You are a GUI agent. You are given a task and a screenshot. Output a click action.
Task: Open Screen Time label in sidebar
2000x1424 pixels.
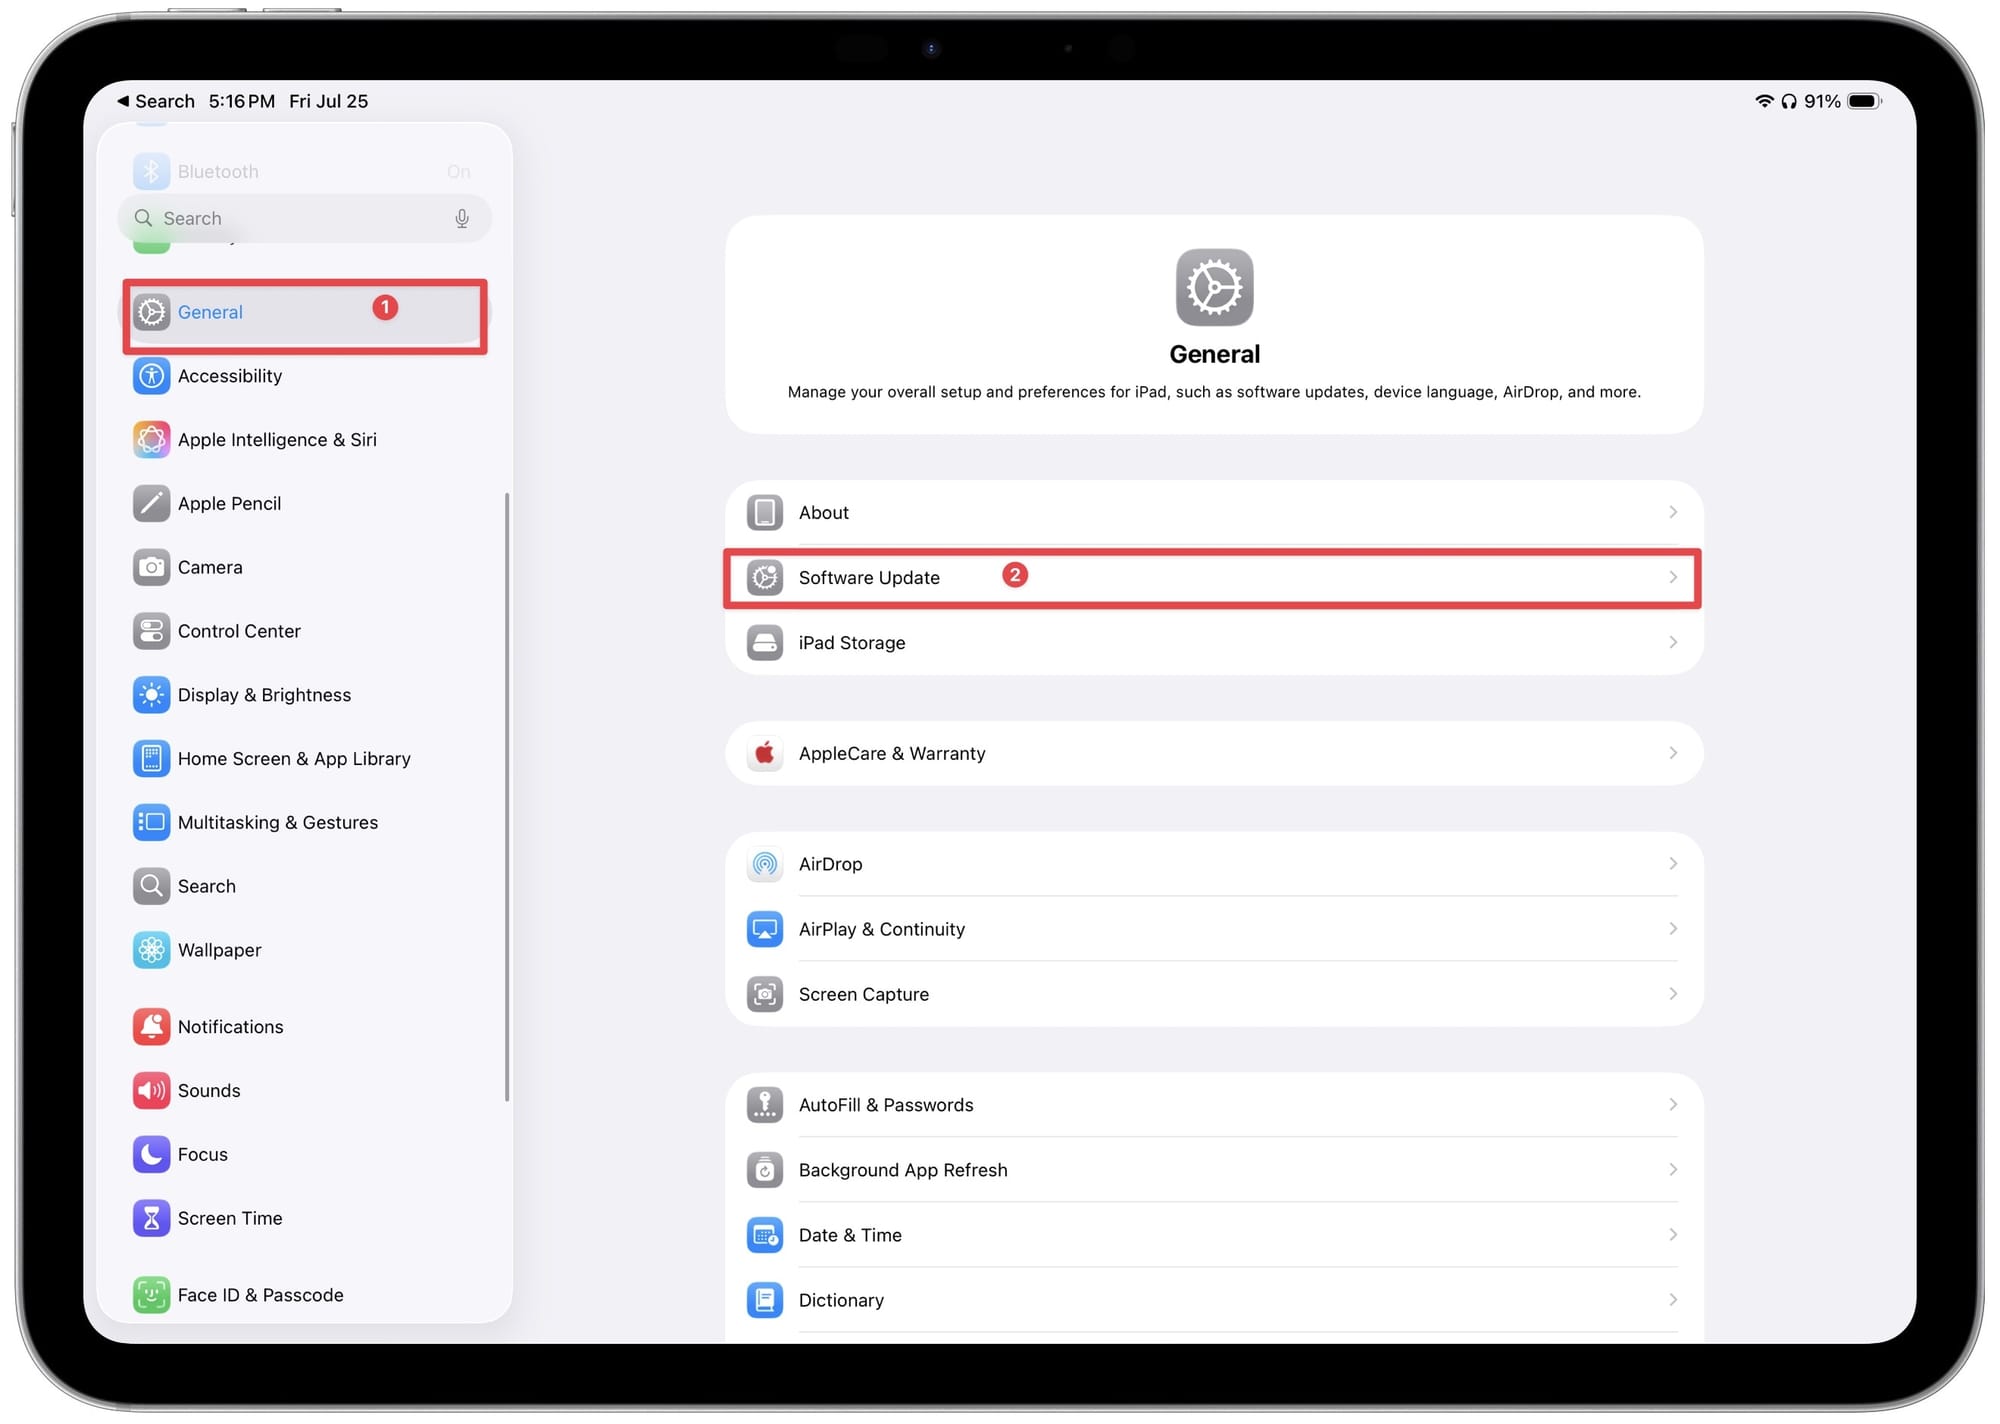(230, 1218)
